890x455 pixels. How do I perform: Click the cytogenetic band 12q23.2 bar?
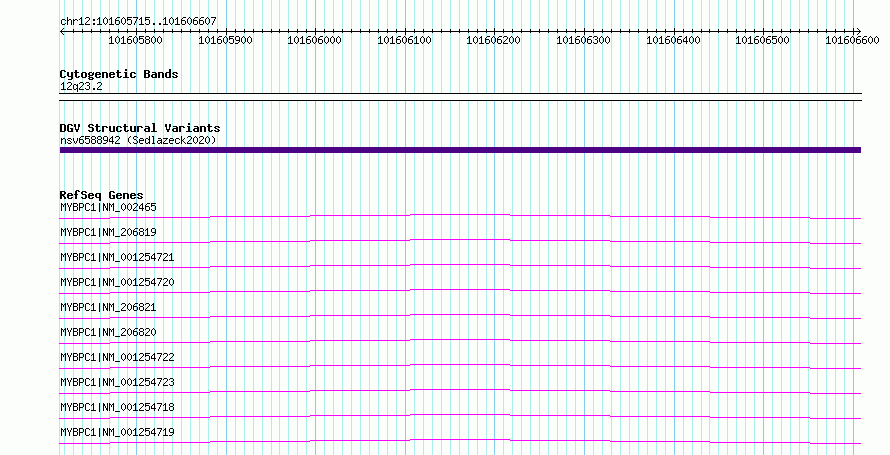[x=460, y=97]
